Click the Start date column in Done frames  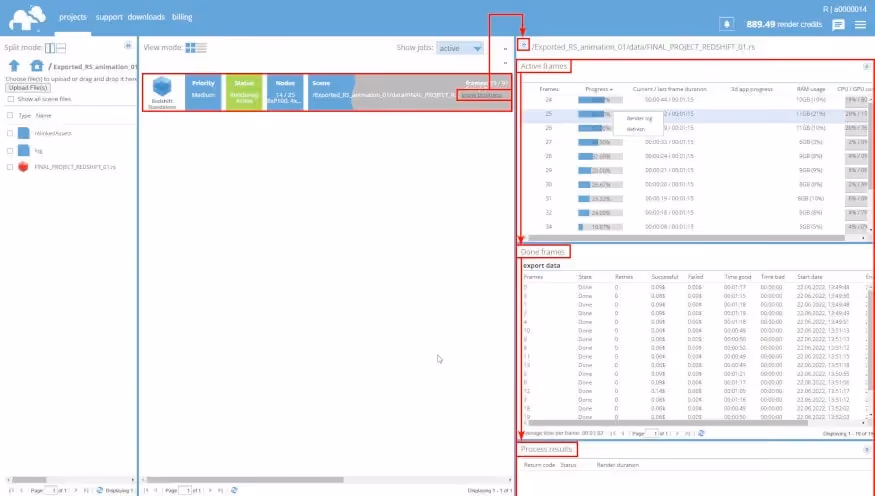click(809, 277)
